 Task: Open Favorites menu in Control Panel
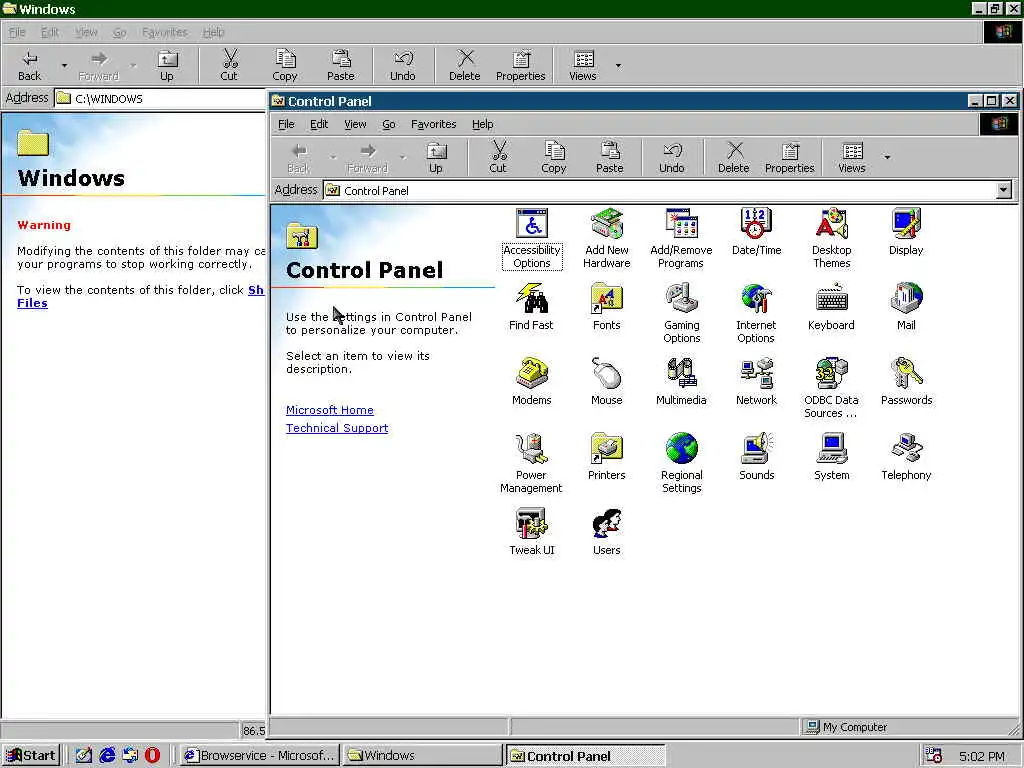click(434, 124)
